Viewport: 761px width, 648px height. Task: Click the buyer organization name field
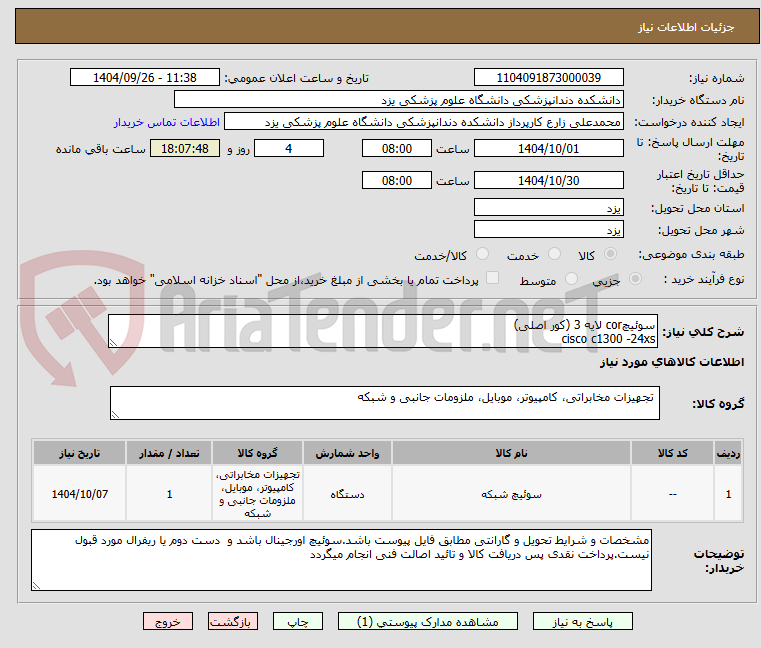coord(399,100)
